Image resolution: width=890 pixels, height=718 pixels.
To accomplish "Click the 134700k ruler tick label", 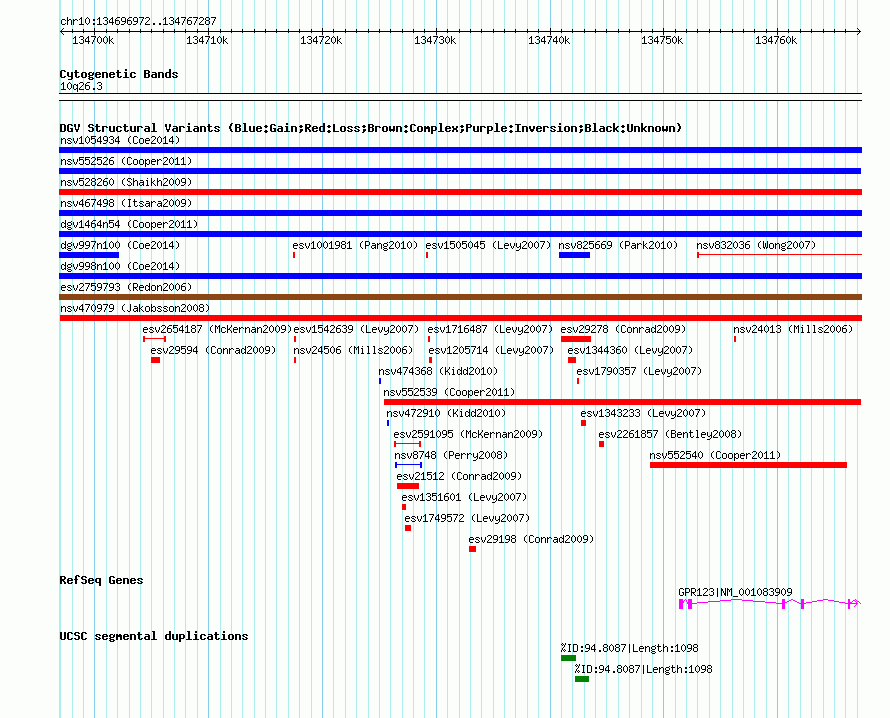I will [x=93, y=40].
